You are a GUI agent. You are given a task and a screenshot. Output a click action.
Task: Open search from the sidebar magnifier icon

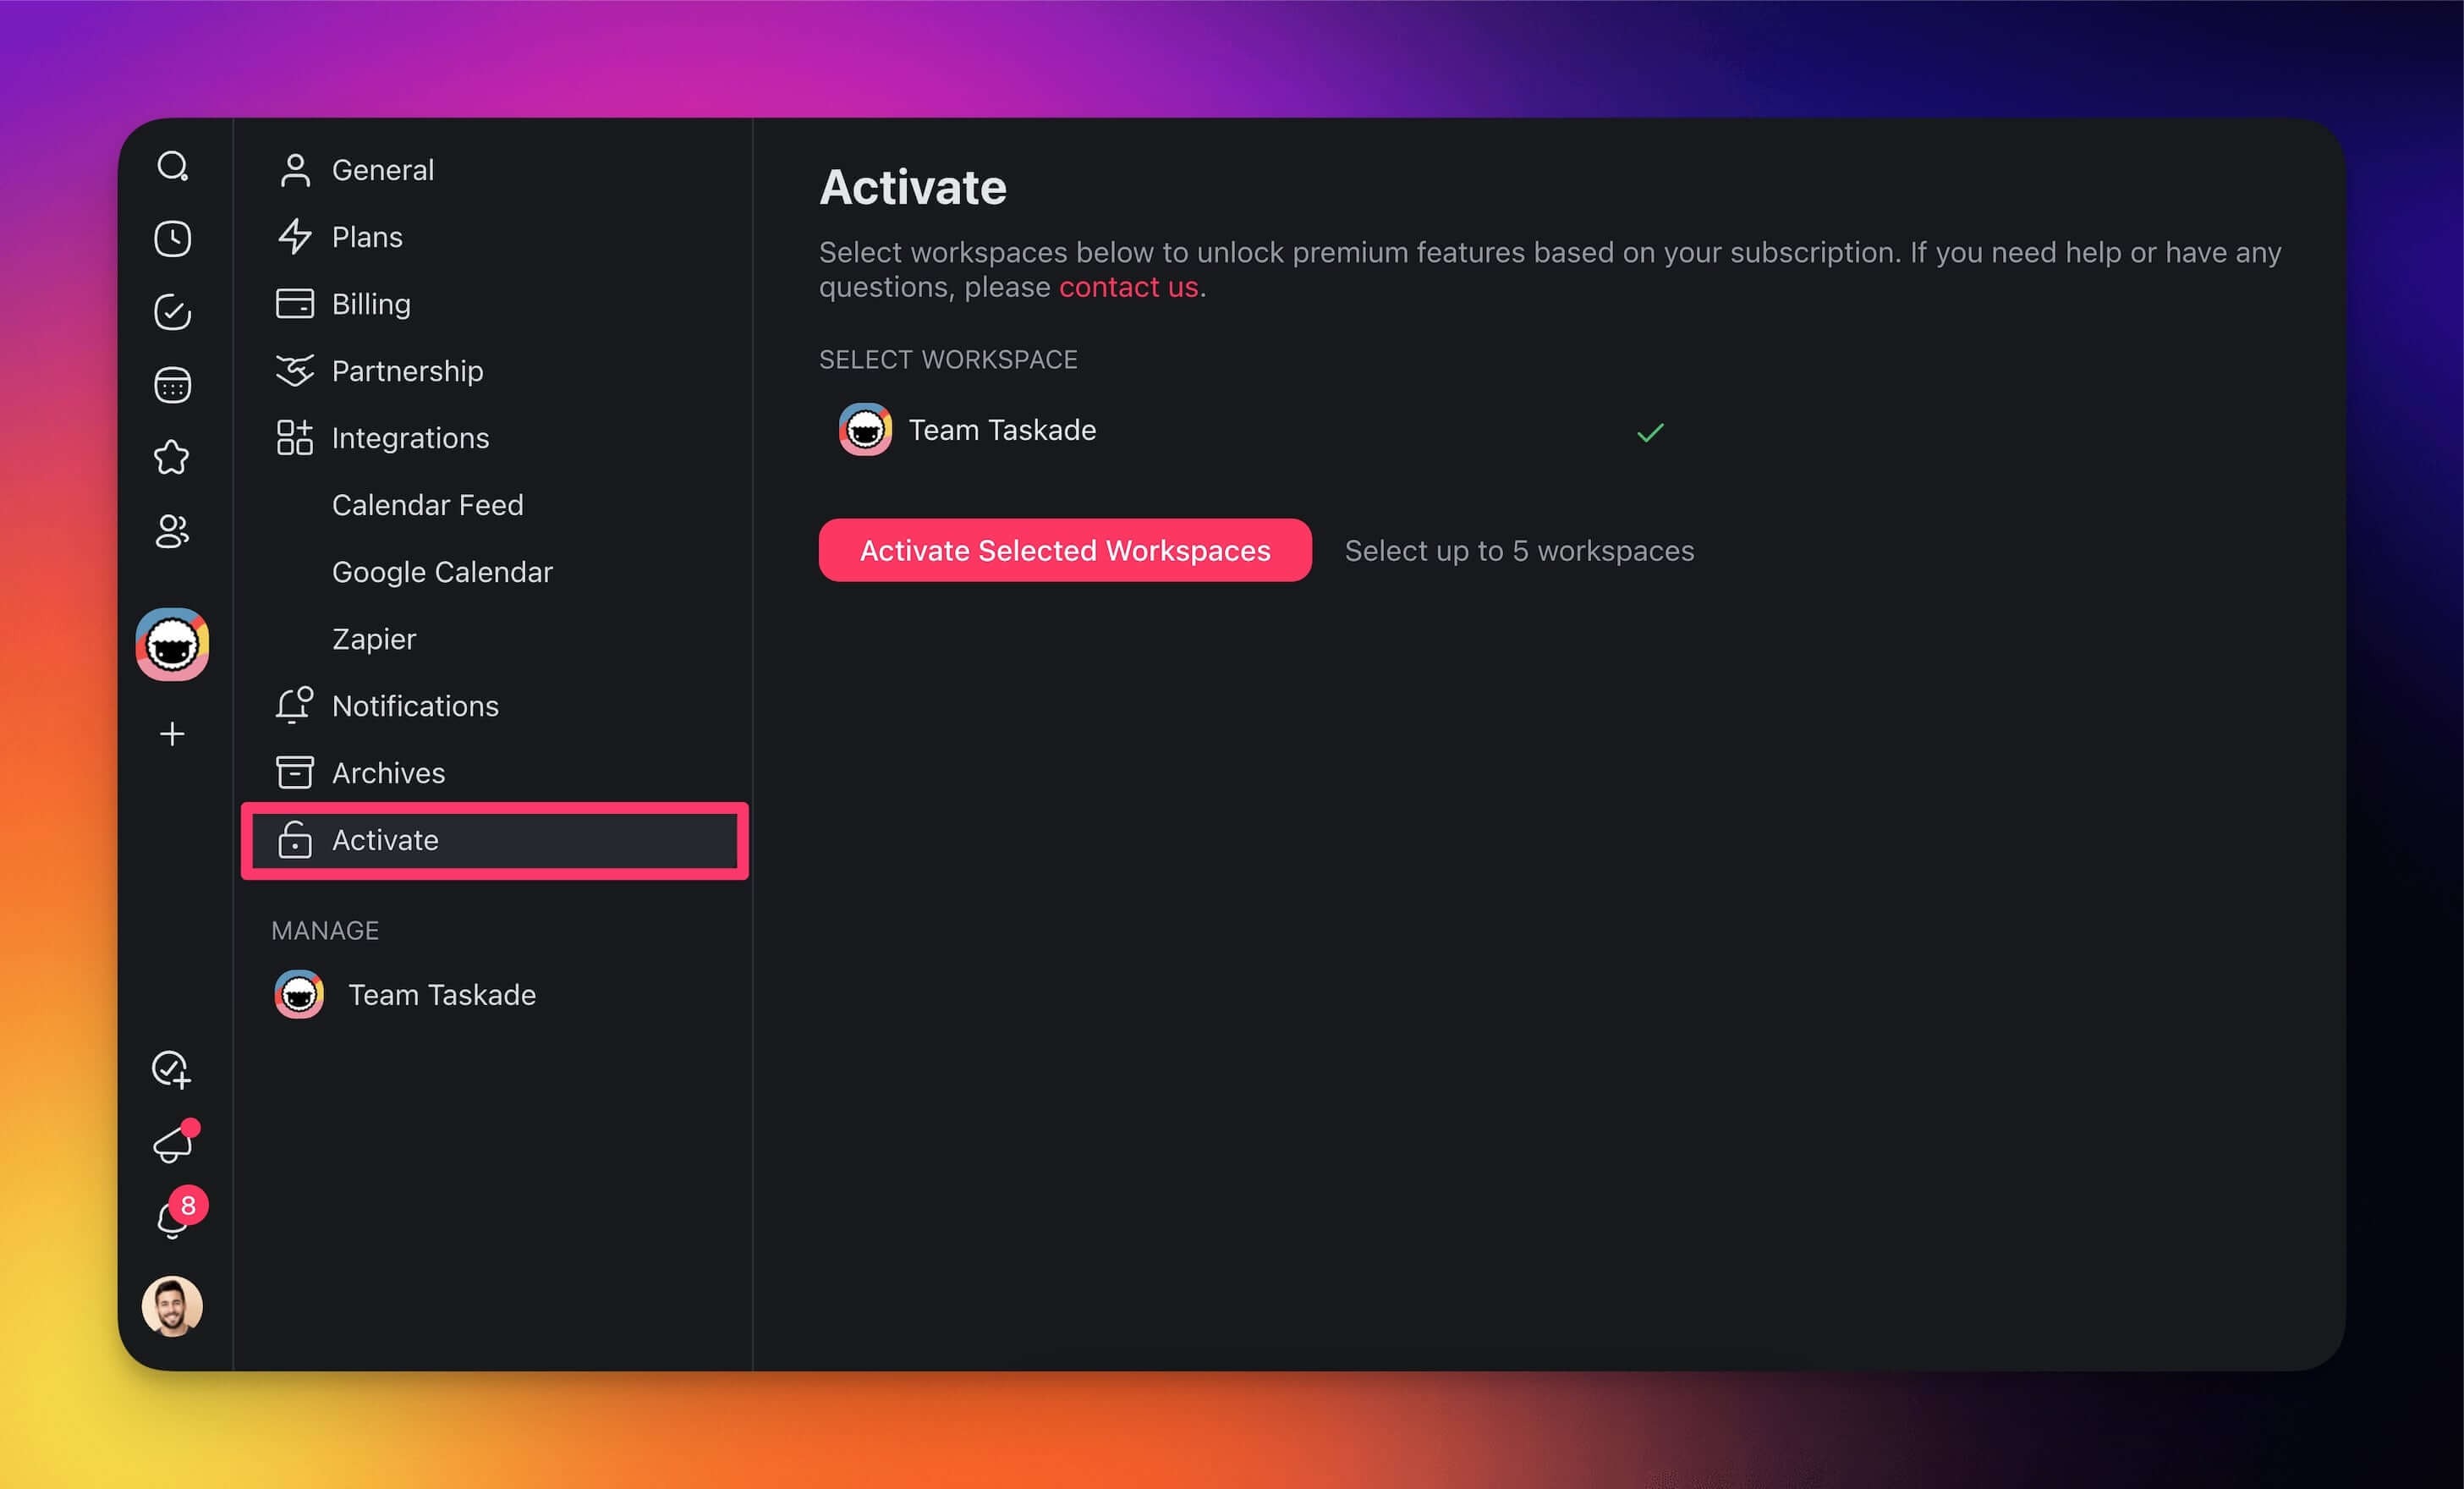[x=172, y=166]
